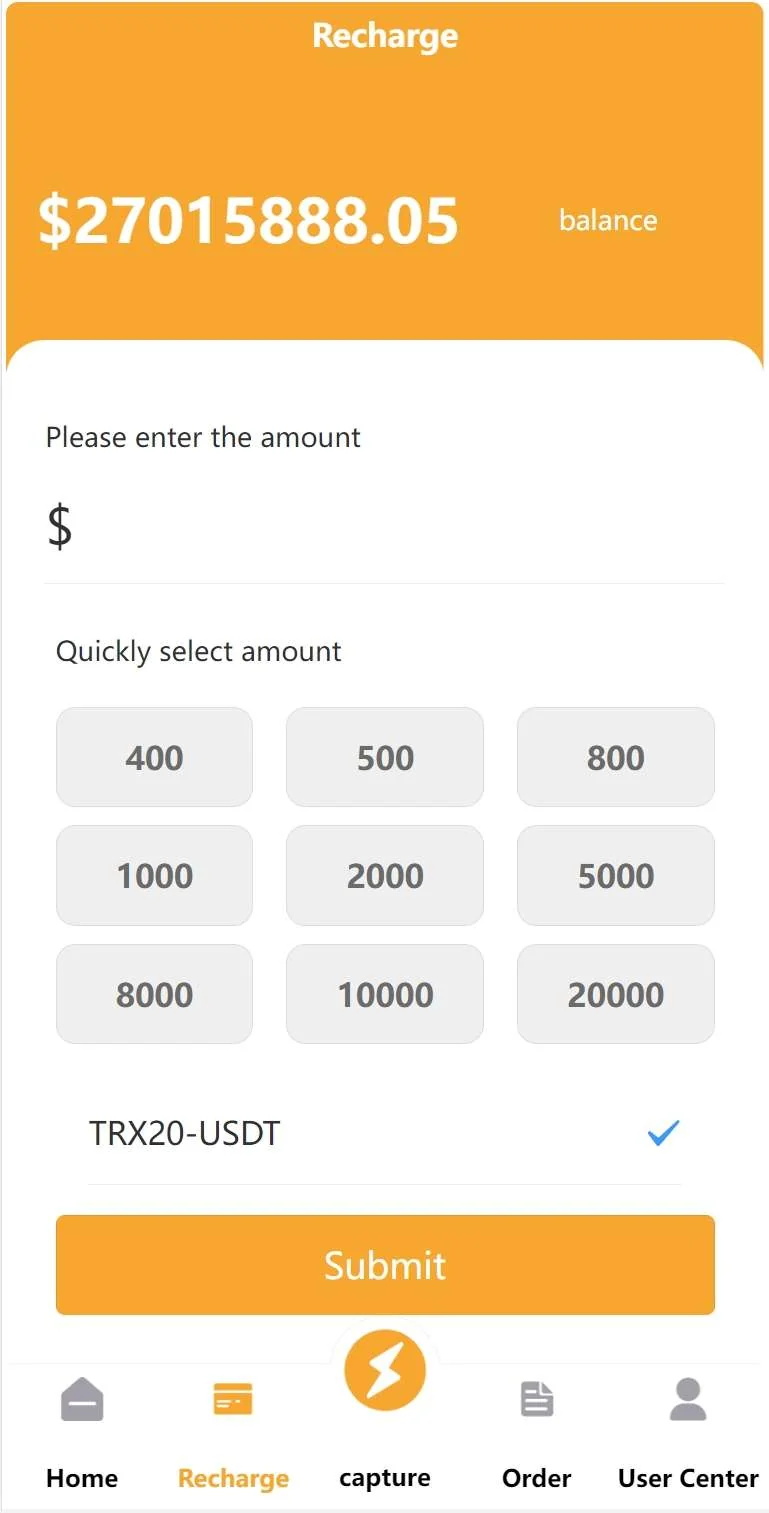Image resolution: width=769 pixels, height=1513 pixels.
Task: Select TRX20-USDT payment method
Action: [x=185, y=1134]
